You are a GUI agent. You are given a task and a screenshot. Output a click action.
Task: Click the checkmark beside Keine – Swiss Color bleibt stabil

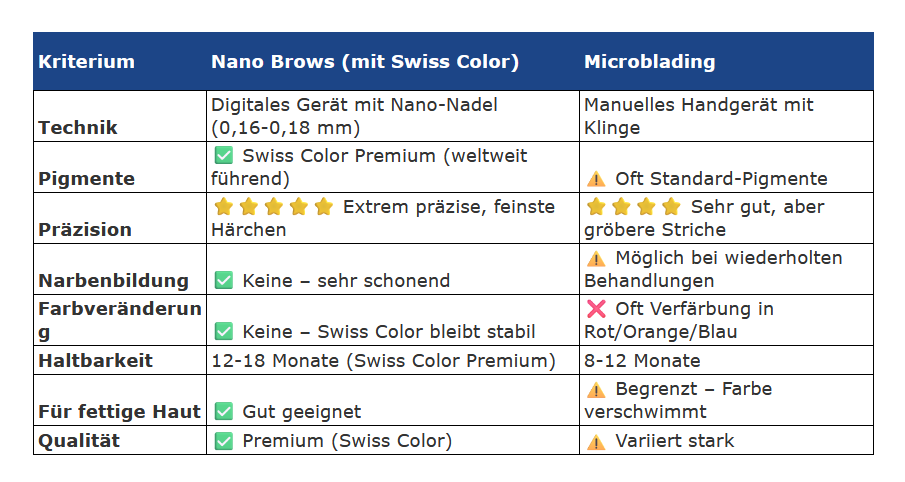click(x=223, y=332)
